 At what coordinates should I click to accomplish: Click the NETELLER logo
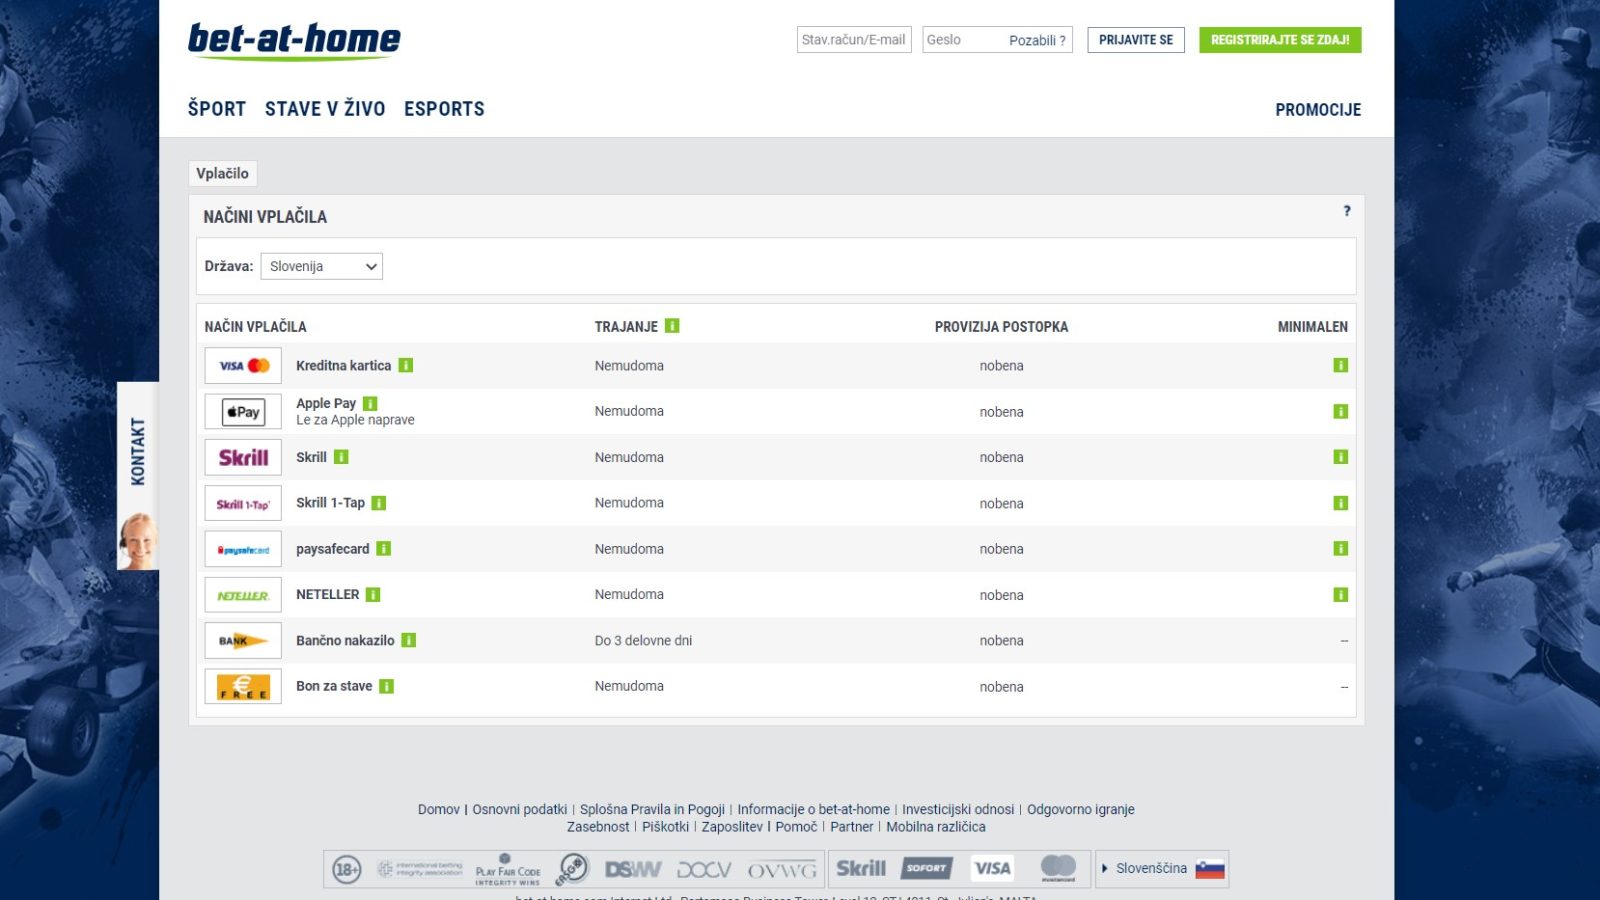click(243, 595)
